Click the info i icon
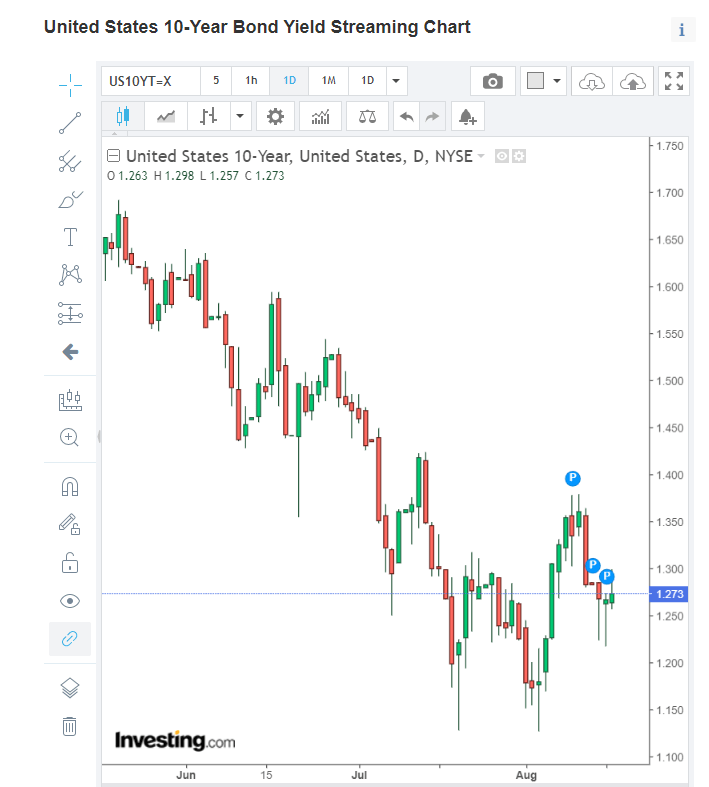This screenshot has width=709, height=787. click(x=682, y=30)
